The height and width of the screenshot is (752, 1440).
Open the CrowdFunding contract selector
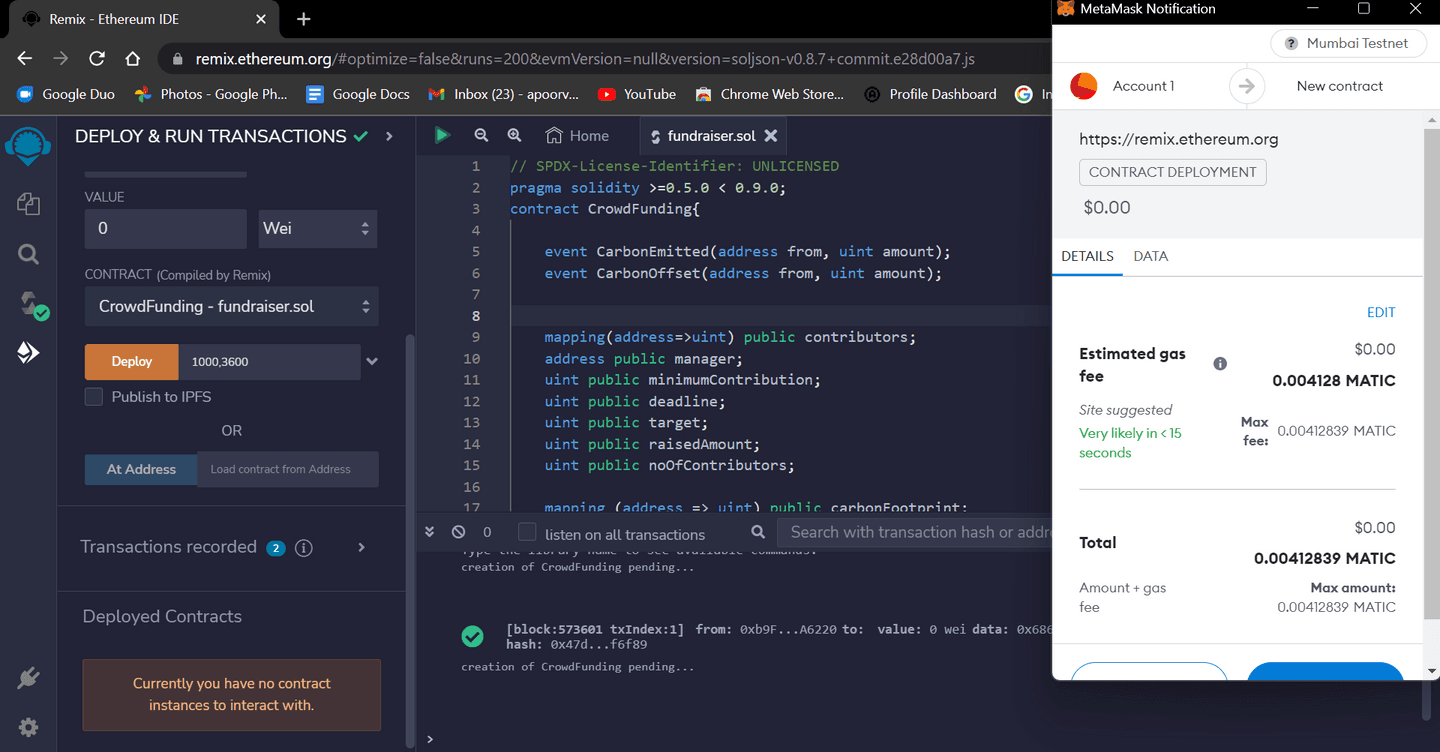pos(232,306)
